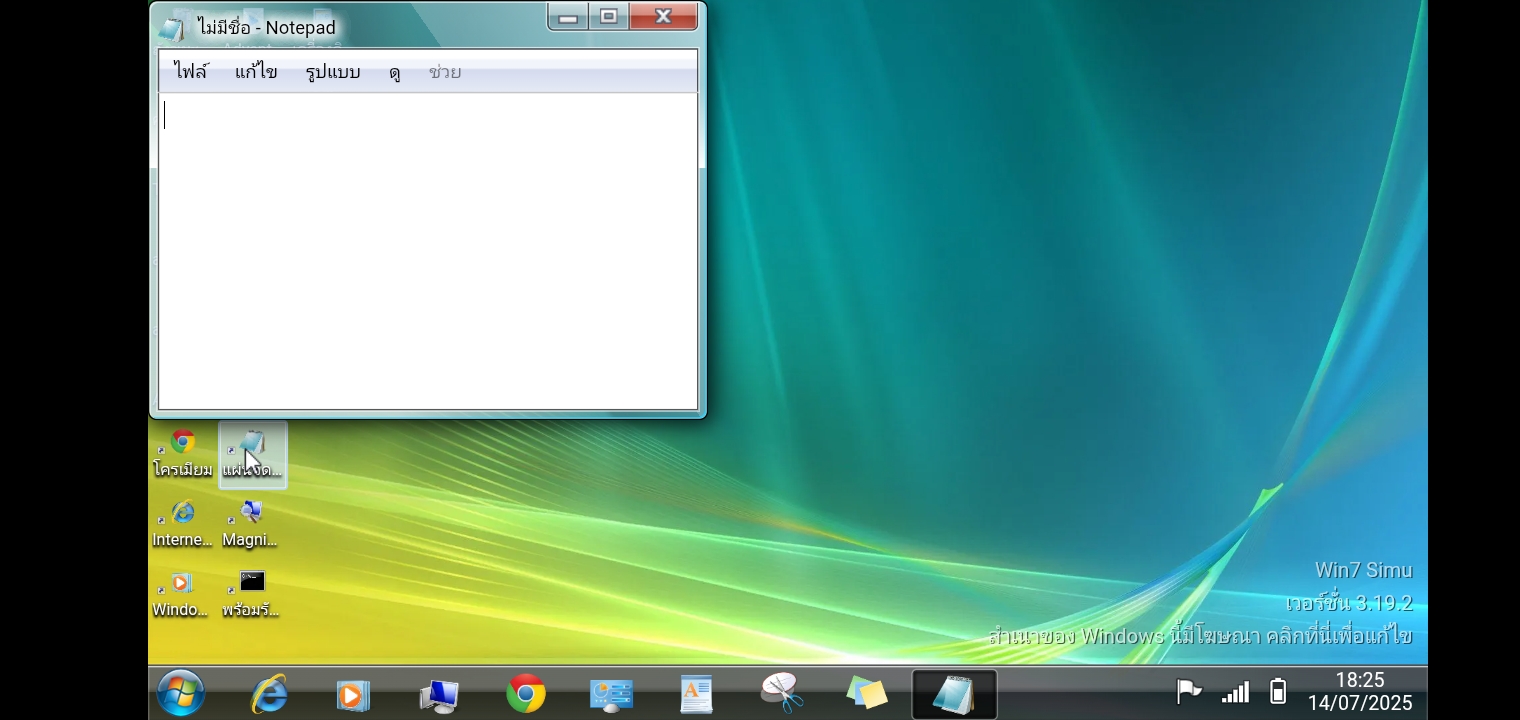Viewport: 1520px width, 720px height.
Task: Minimize the Notepad window
Action: [x=568, y=17]
